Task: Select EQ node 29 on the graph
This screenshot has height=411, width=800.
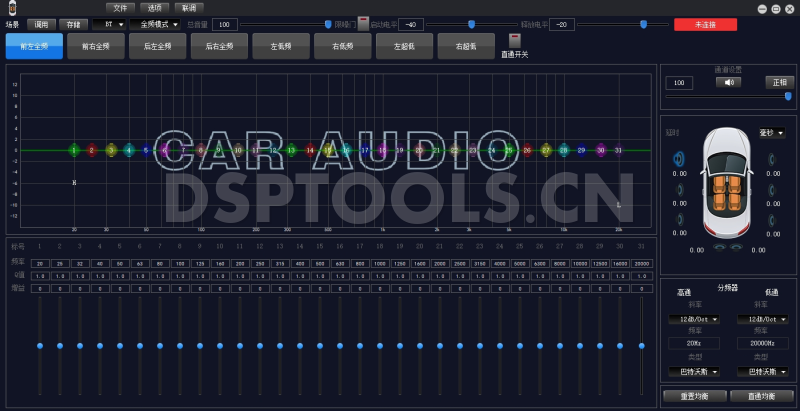Action: 581,150
